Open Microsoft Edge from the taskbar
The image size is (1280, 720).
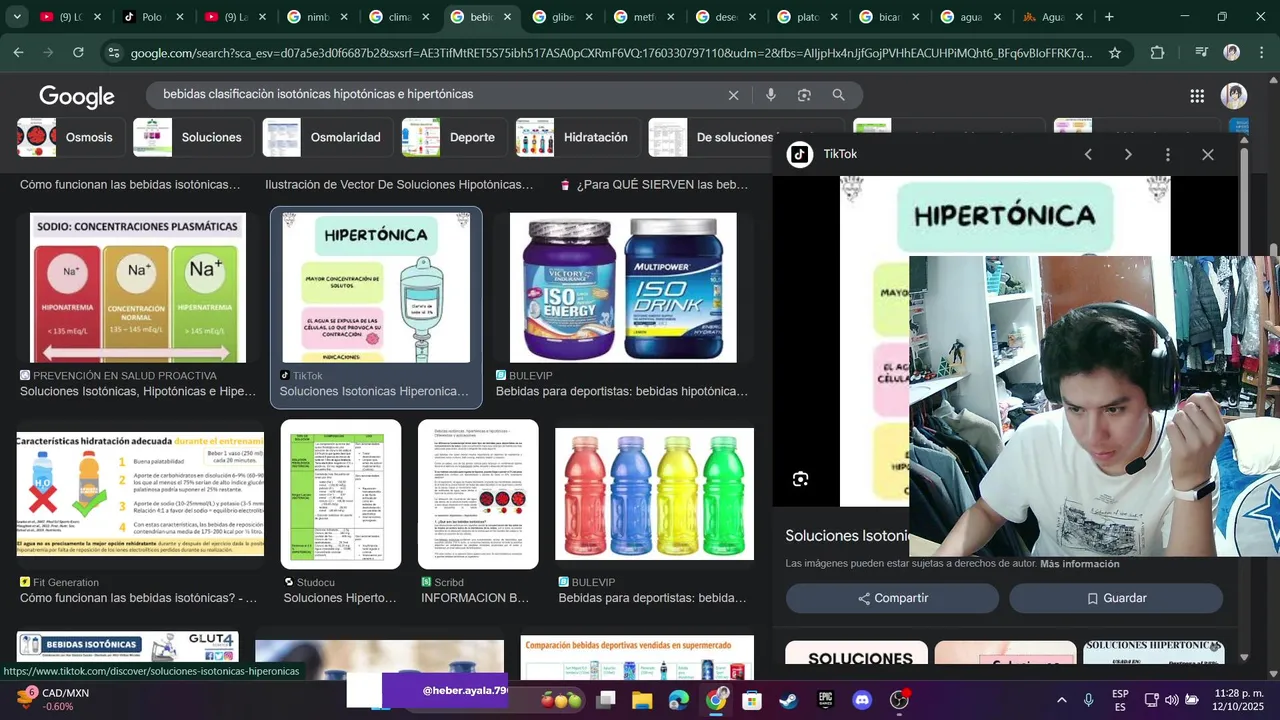(679, 700)
